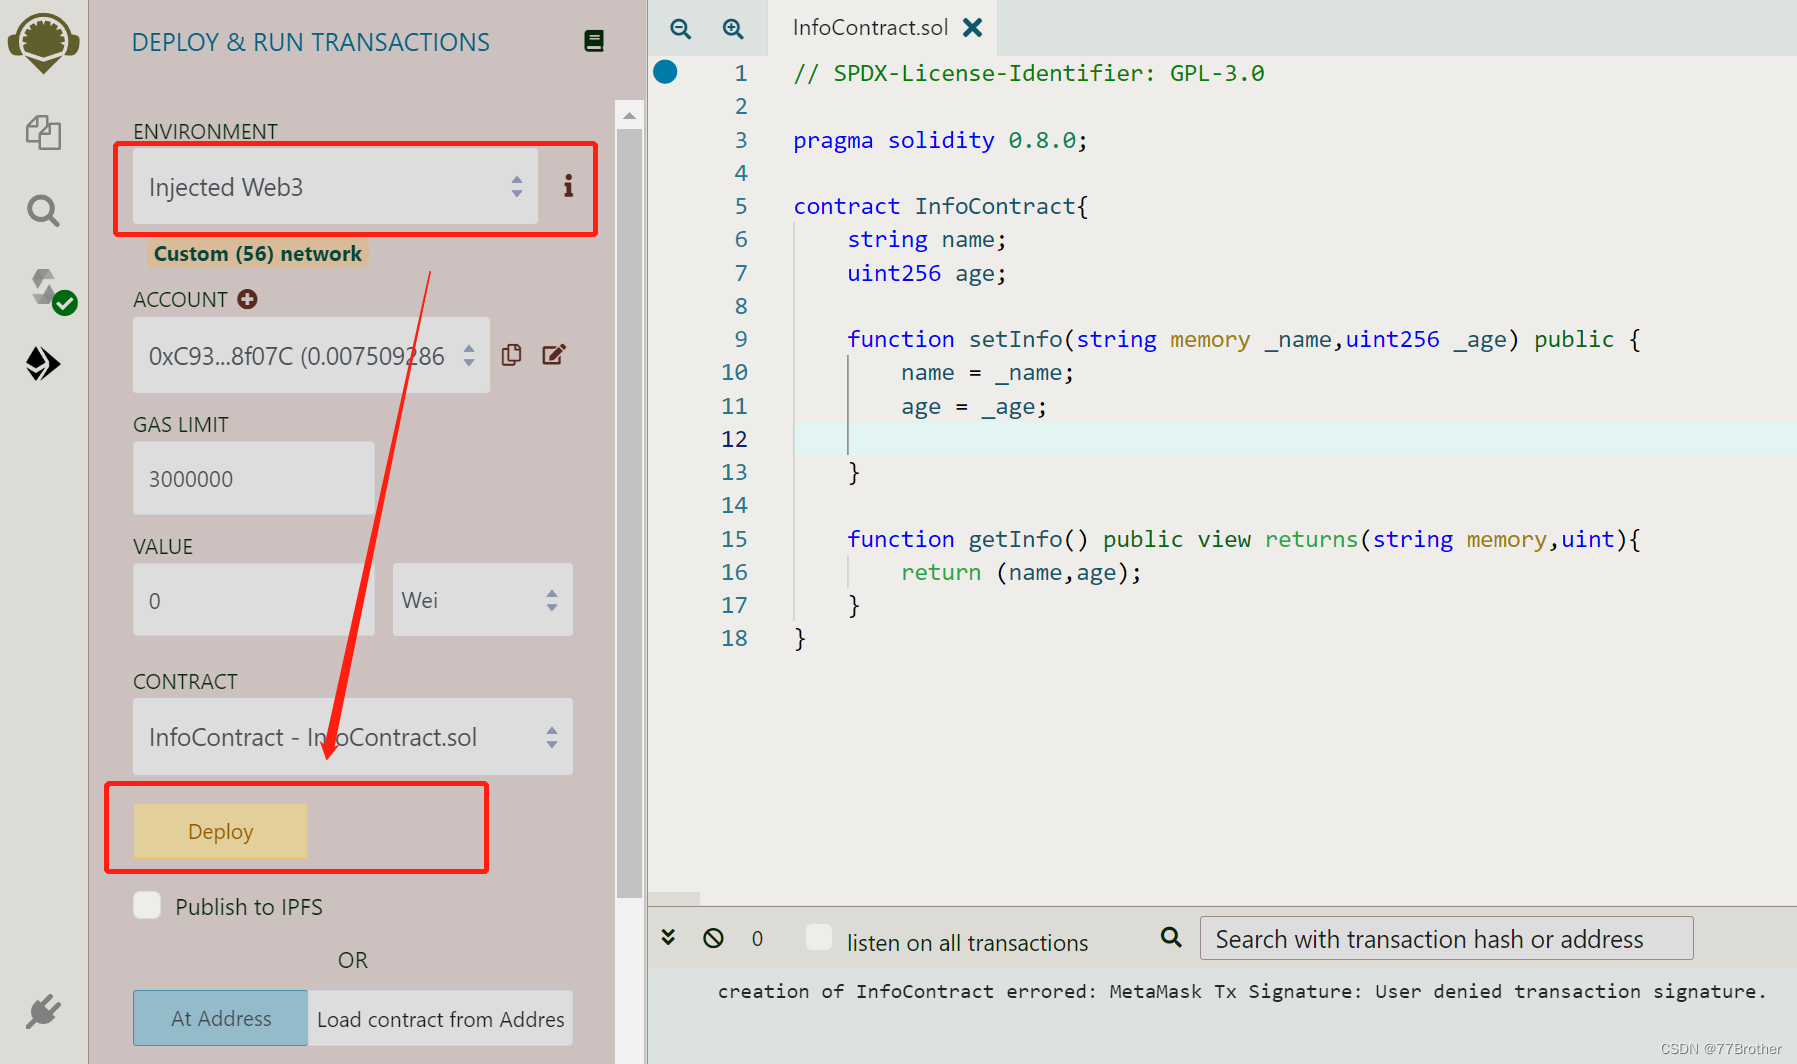Screen dimensions: 1797x1064
Task: Click the setInfo function declaration line
Action: point(1243,339)
